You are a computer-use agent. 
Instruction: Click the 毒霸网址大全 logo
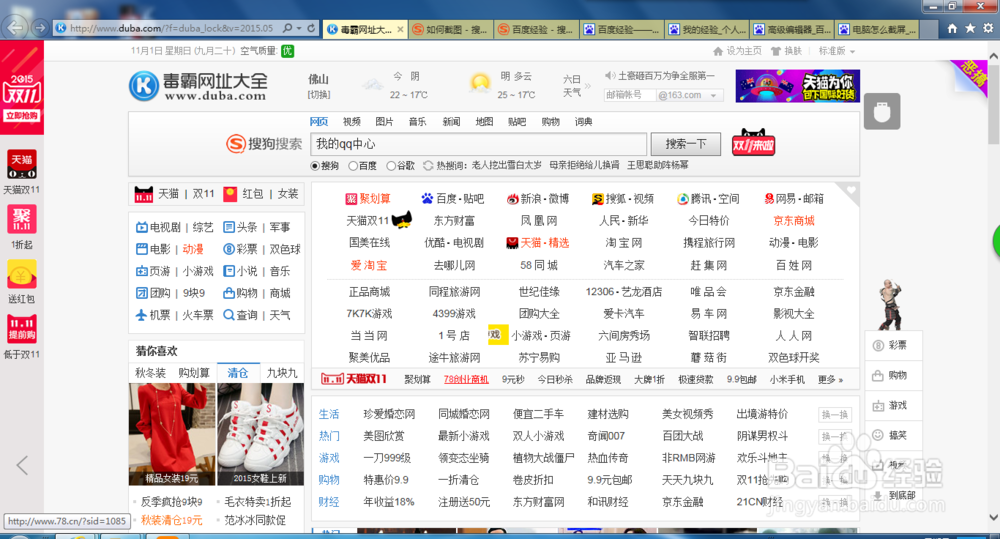click(x=198, y=86)
